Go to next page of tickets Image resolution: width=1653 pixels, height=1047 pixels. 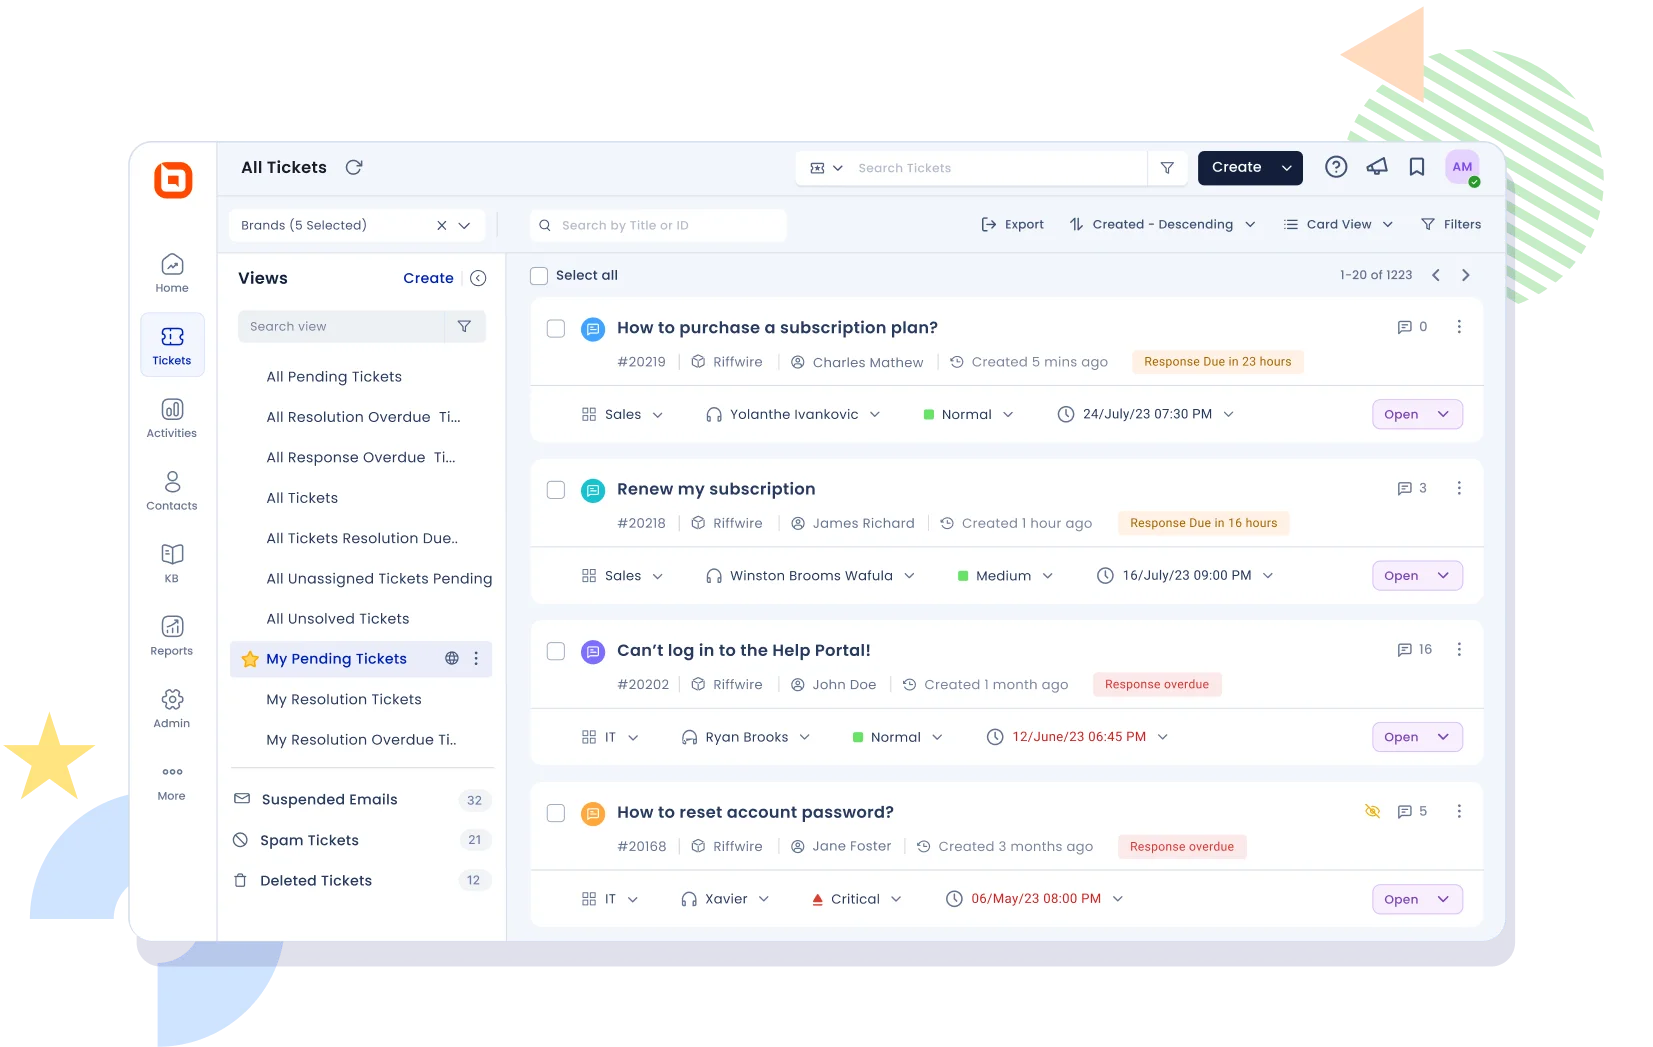pyautogui.click(x=1466, y=275)
